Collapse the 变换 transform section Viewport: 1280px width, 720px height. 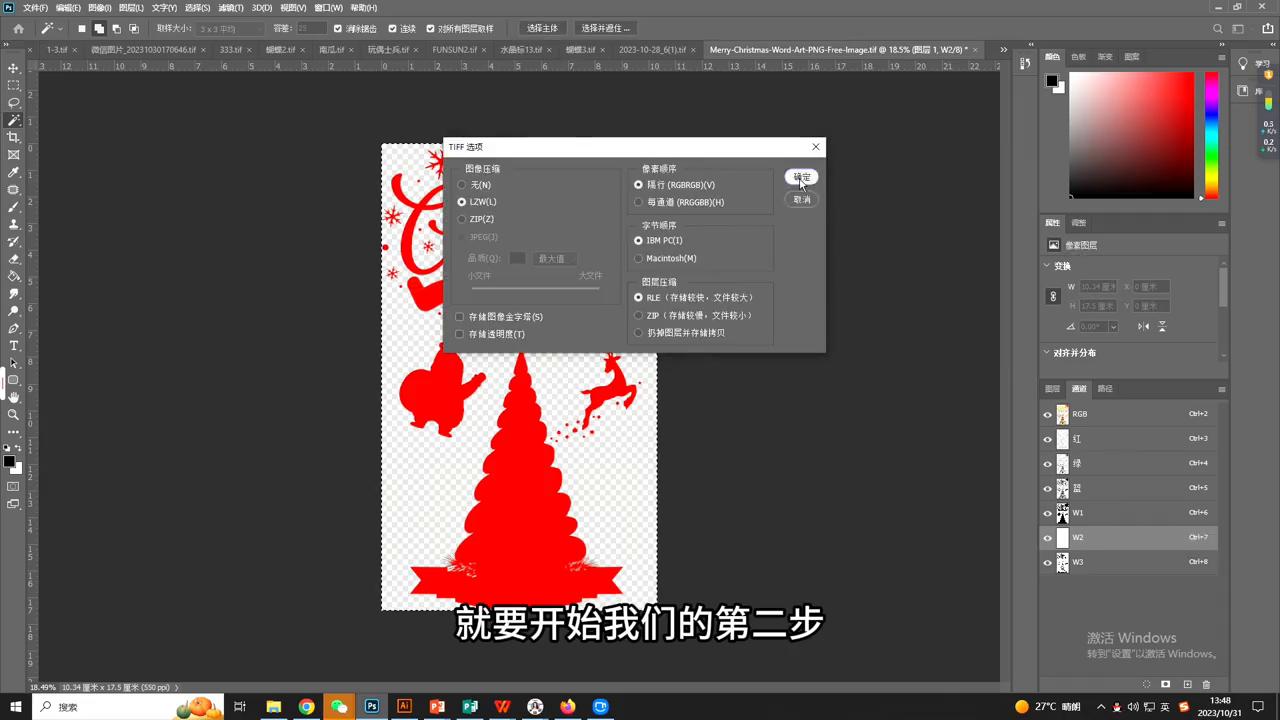tap(1046, 265)
